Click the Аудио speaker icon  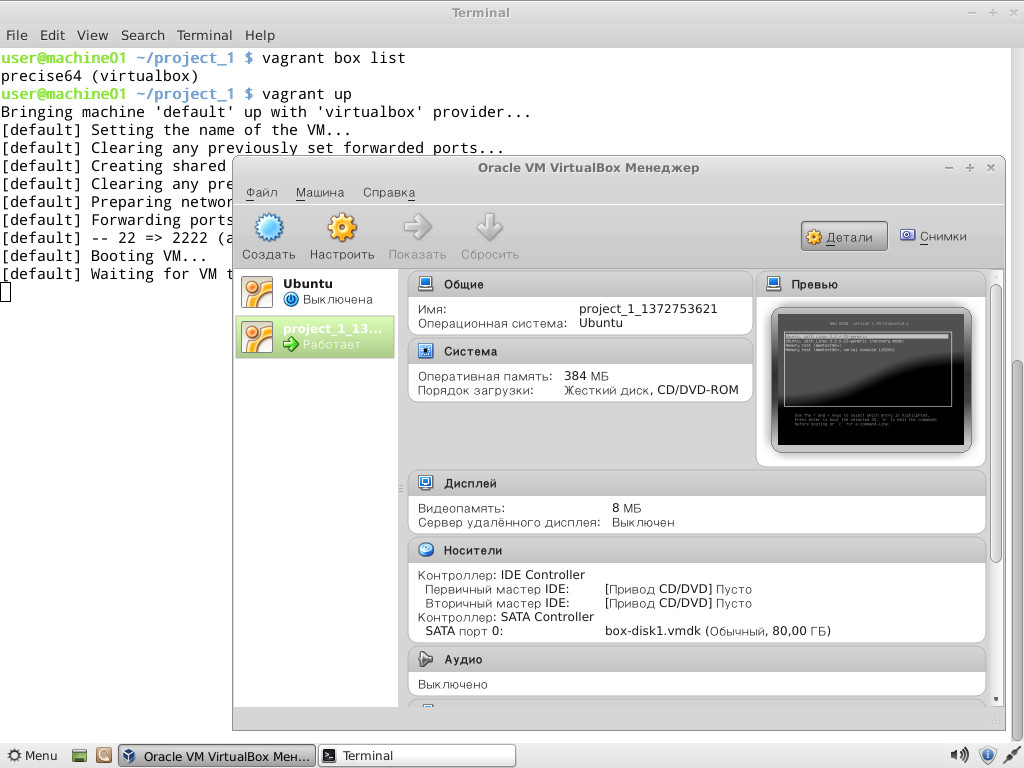click(426, 659)
